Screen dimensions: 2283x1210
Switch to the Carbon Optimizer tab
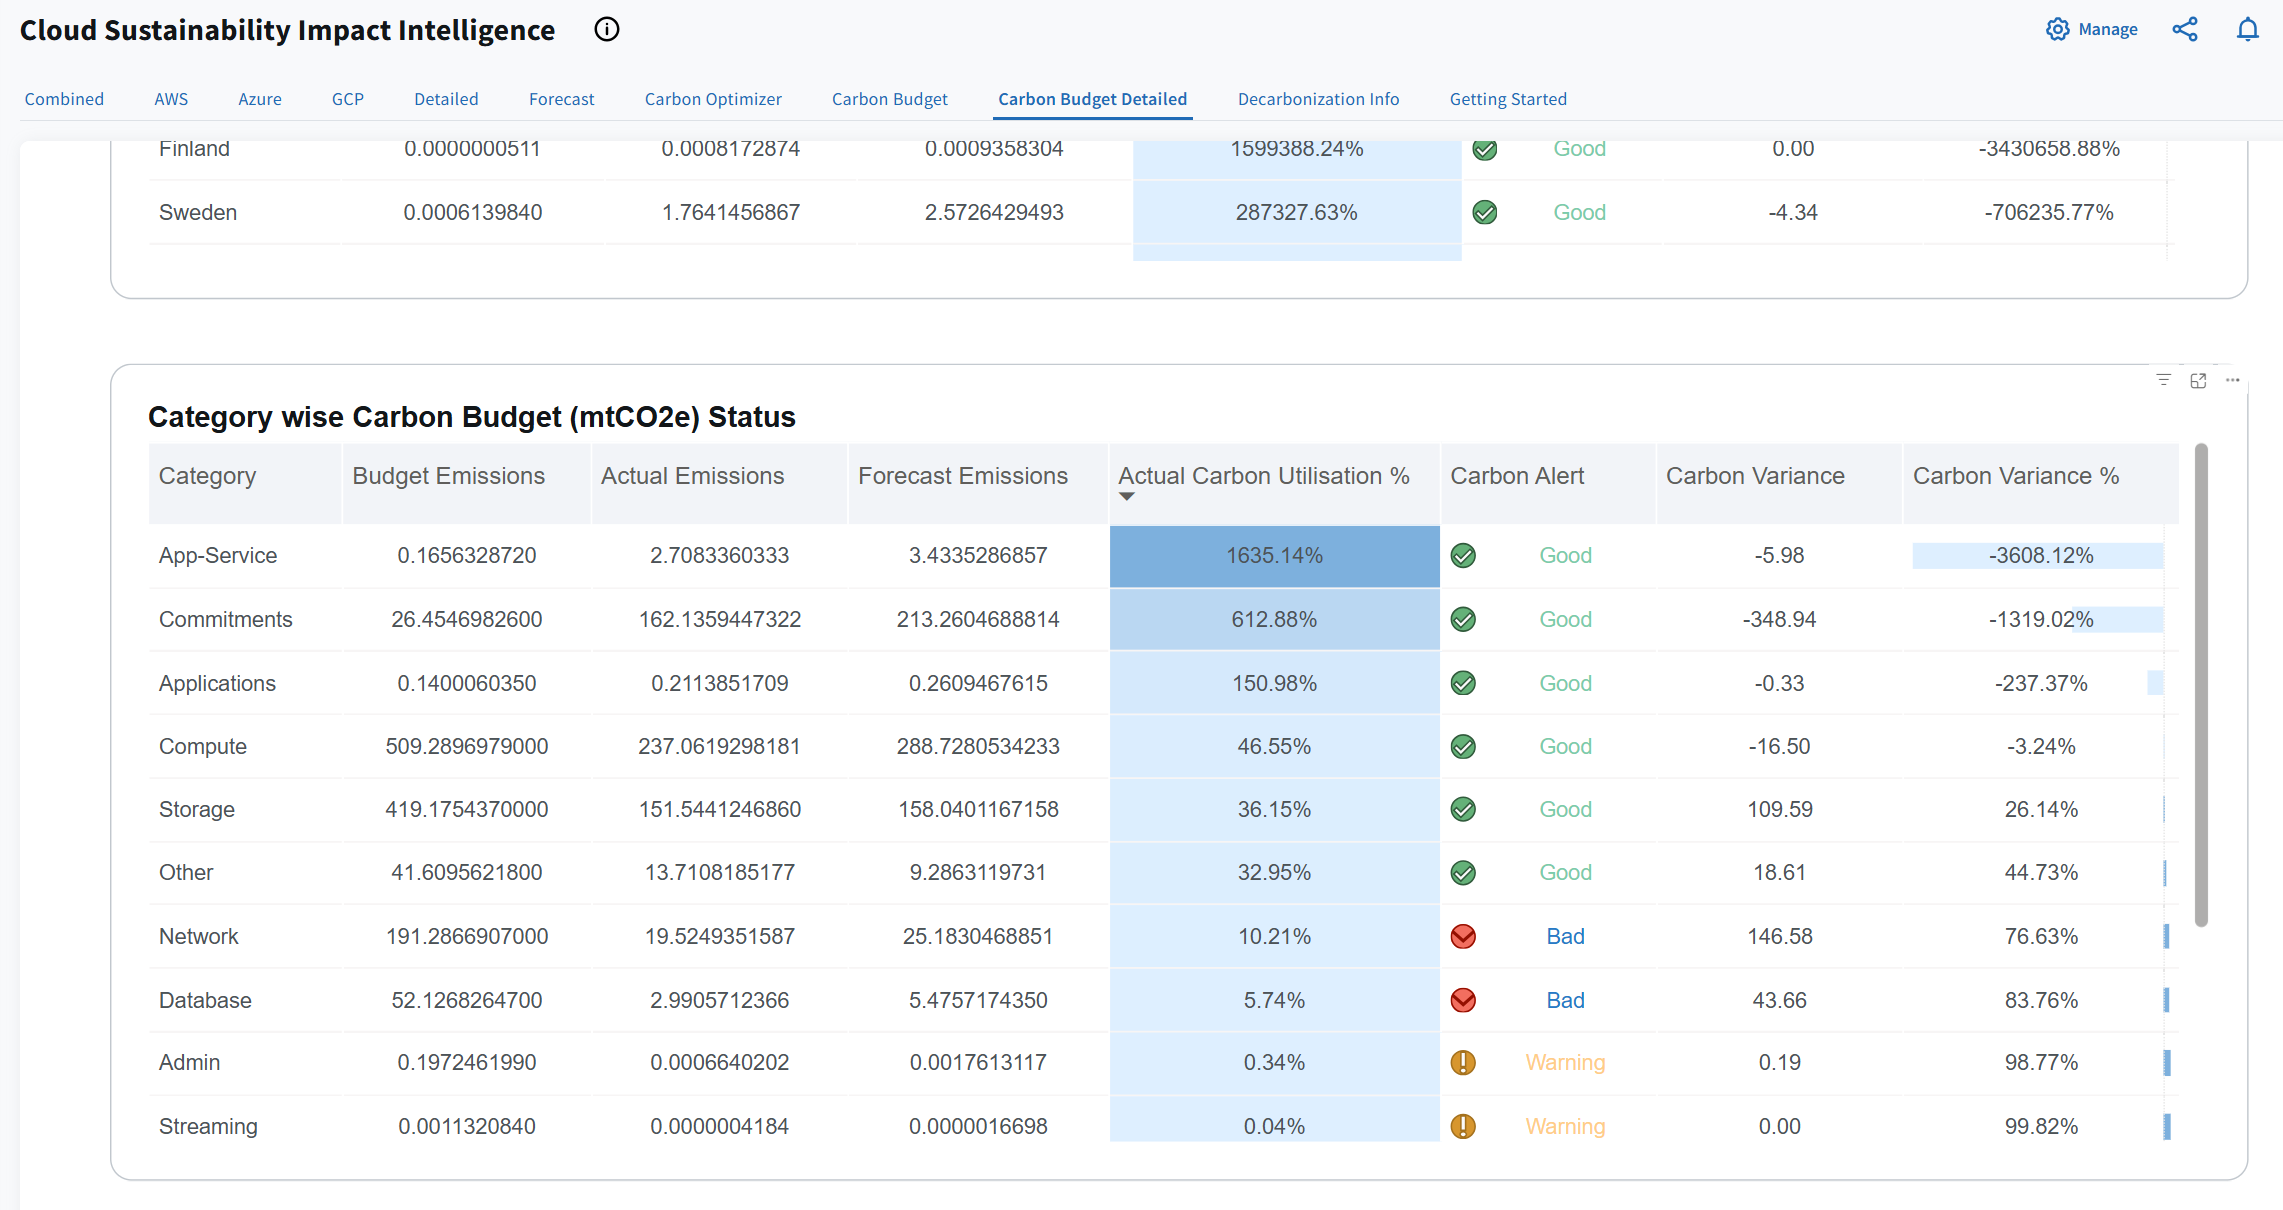point(713,99)
